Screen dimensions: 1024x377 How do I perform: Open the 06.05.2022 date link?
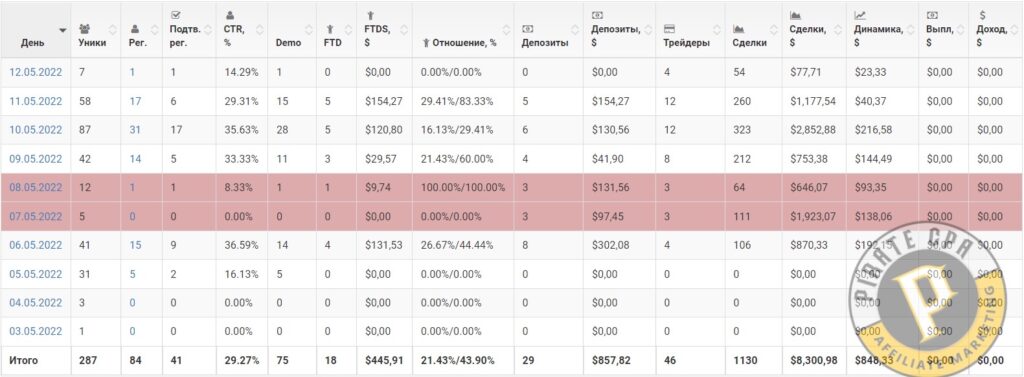pyautogui.click(x=36, y=245)
